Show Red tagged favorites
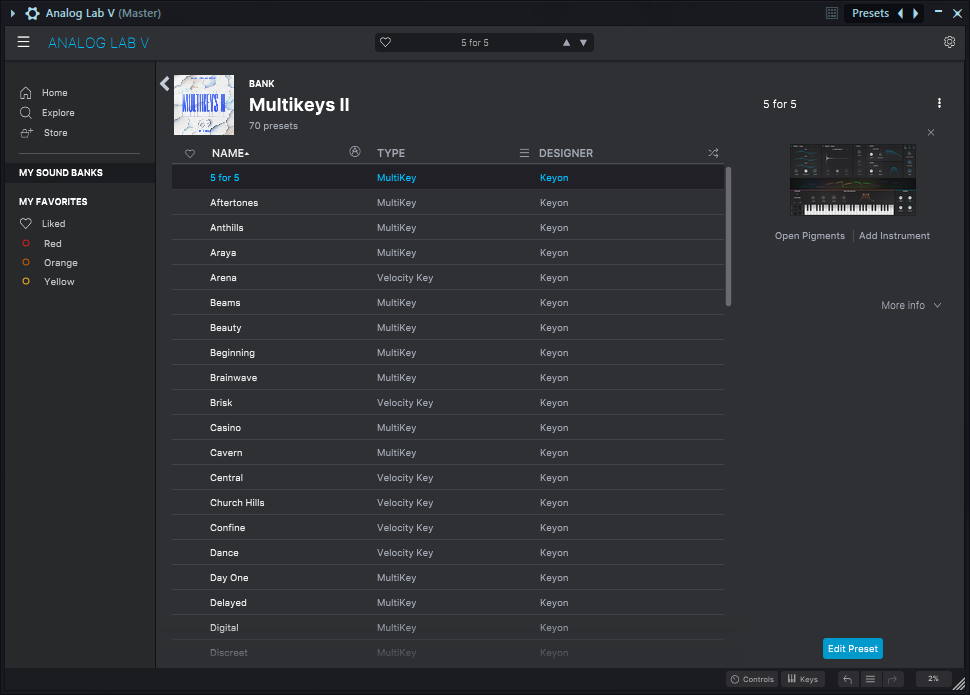The height and width of the screenshot is (695, 970). 41,244
